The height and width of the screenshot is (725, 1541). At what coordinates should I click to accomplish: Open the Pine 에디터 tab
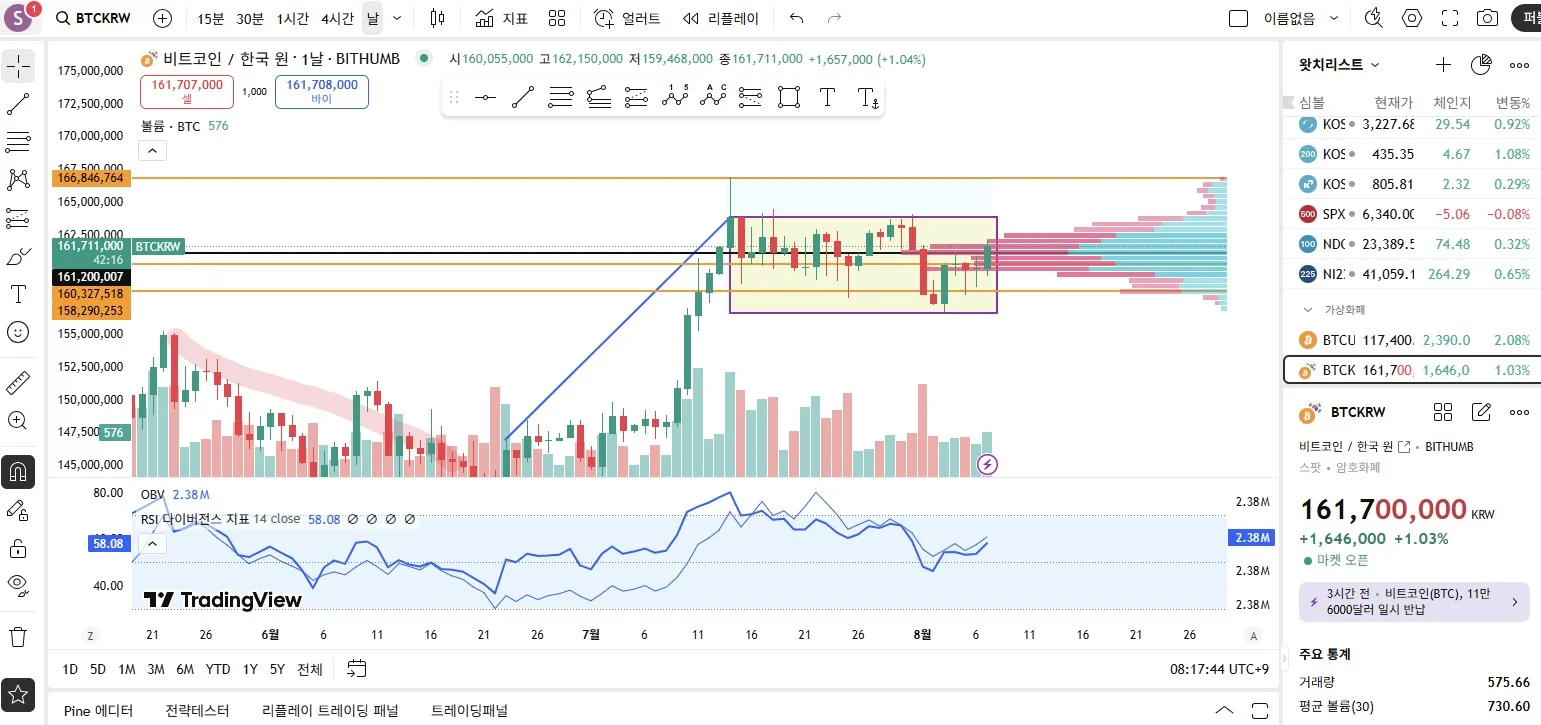pyautogui.click(x=98, y=711)
